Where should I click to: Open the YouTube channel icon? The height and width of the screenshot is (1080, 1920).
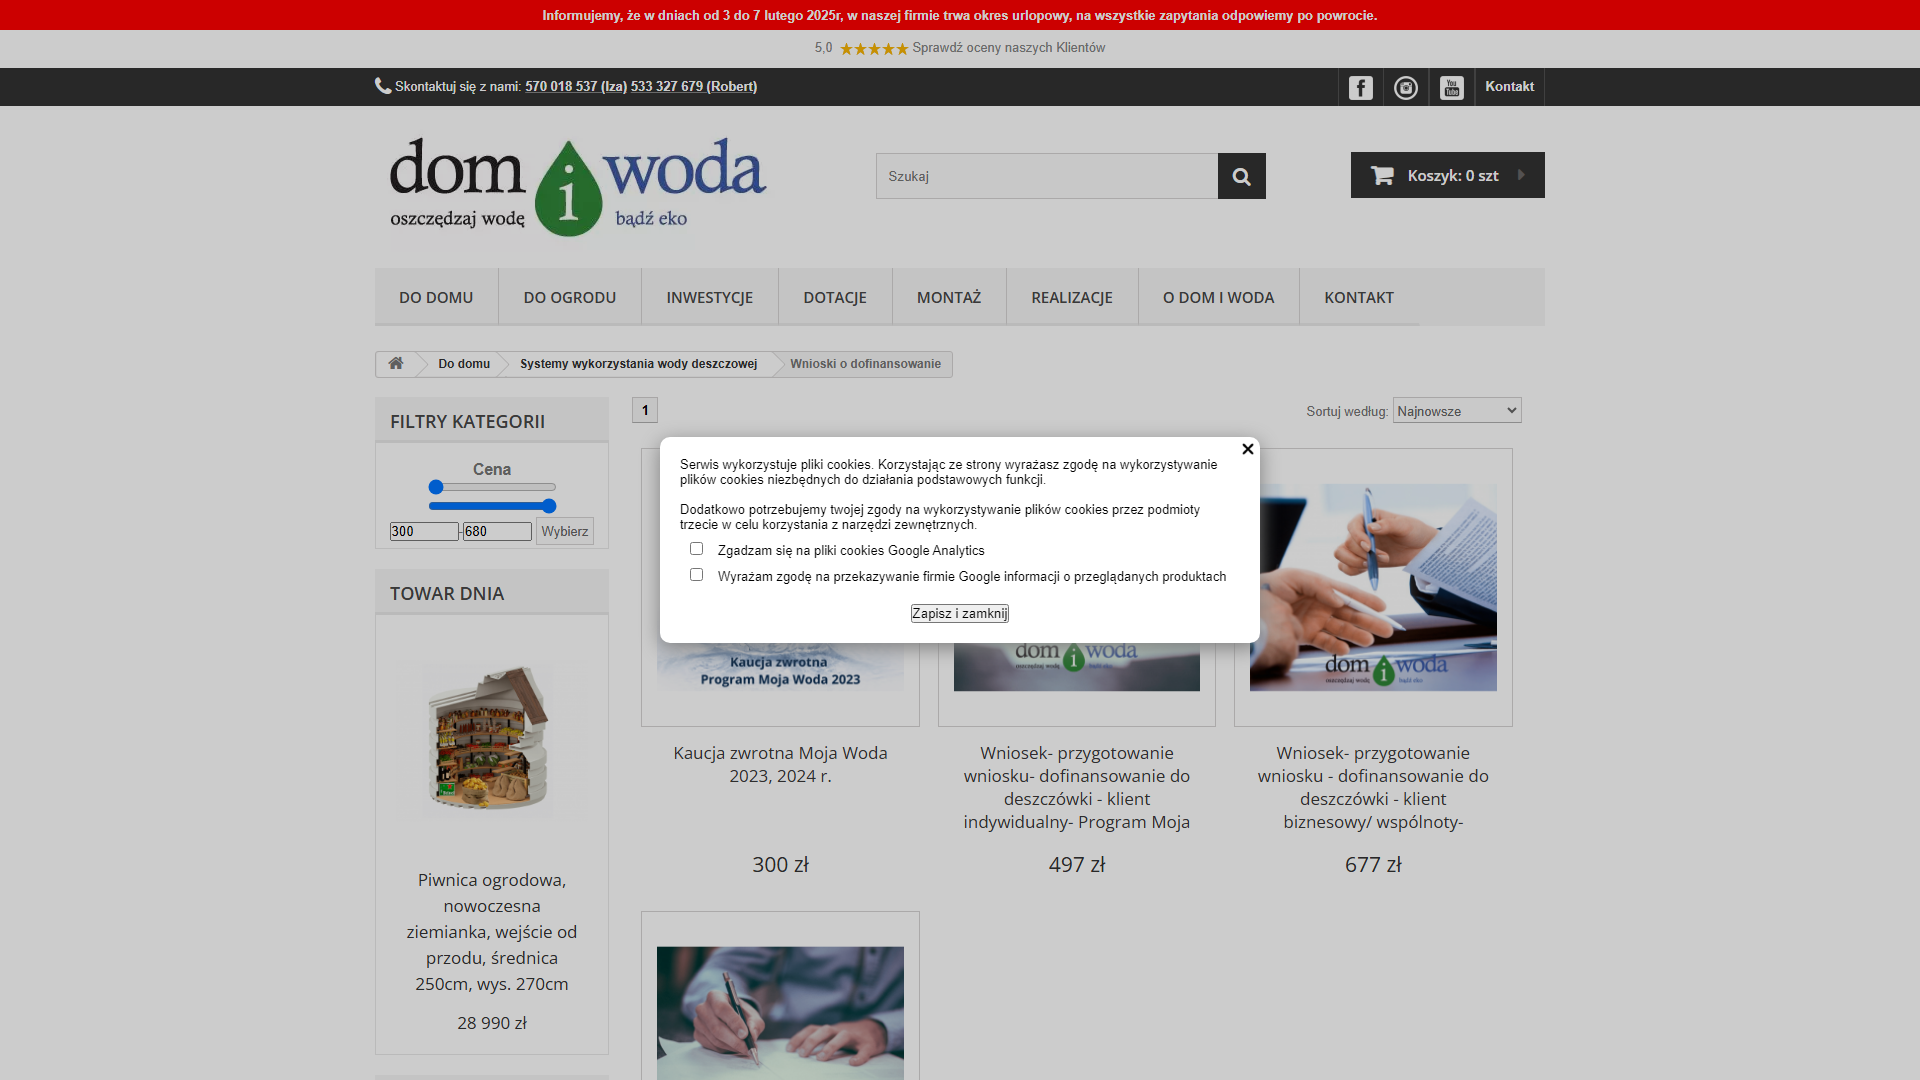1451,88
